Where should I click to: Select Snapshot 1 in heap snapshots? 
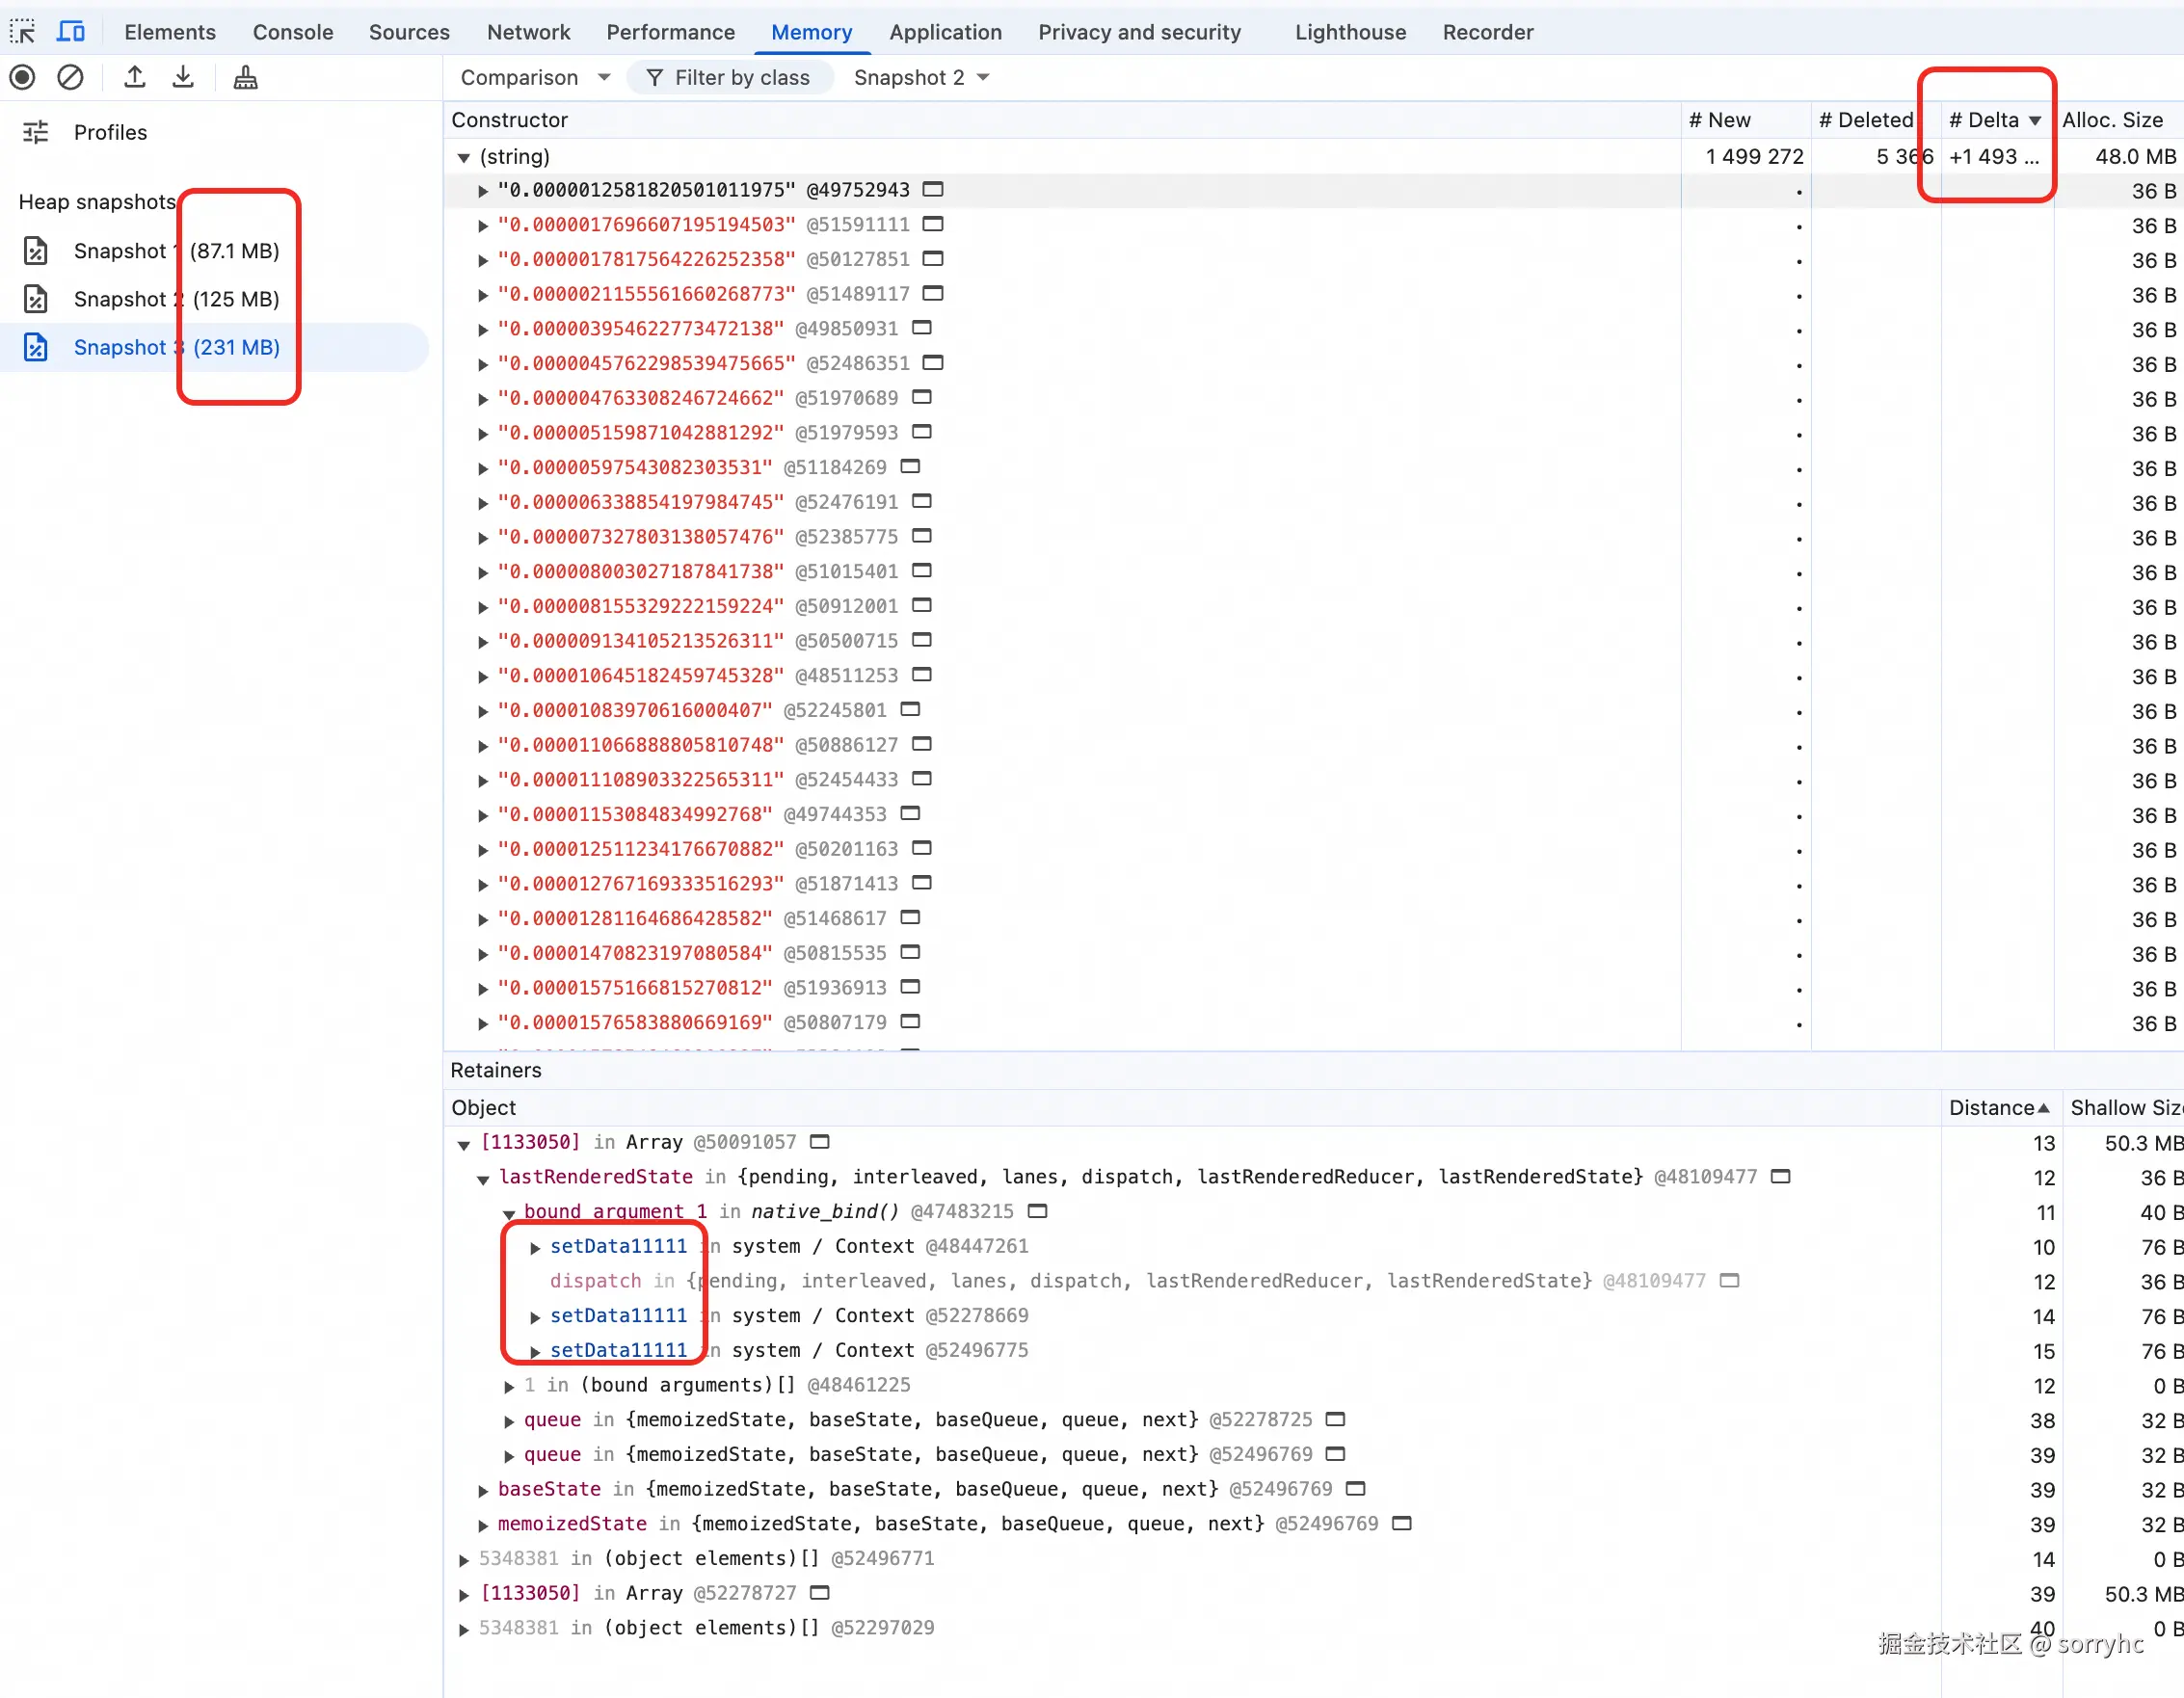(x=120, y=251)
